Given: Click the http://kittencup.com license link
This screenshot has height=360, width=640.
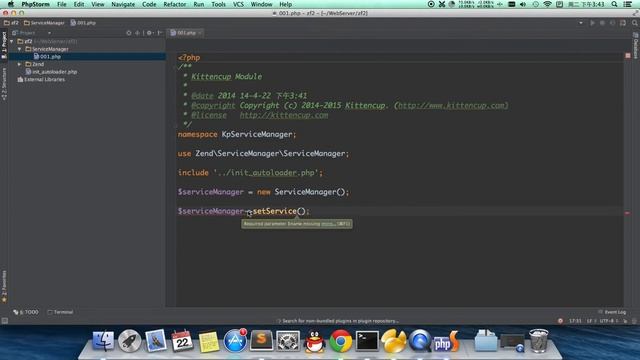Looking at the screenshot, I should [284, 115].
